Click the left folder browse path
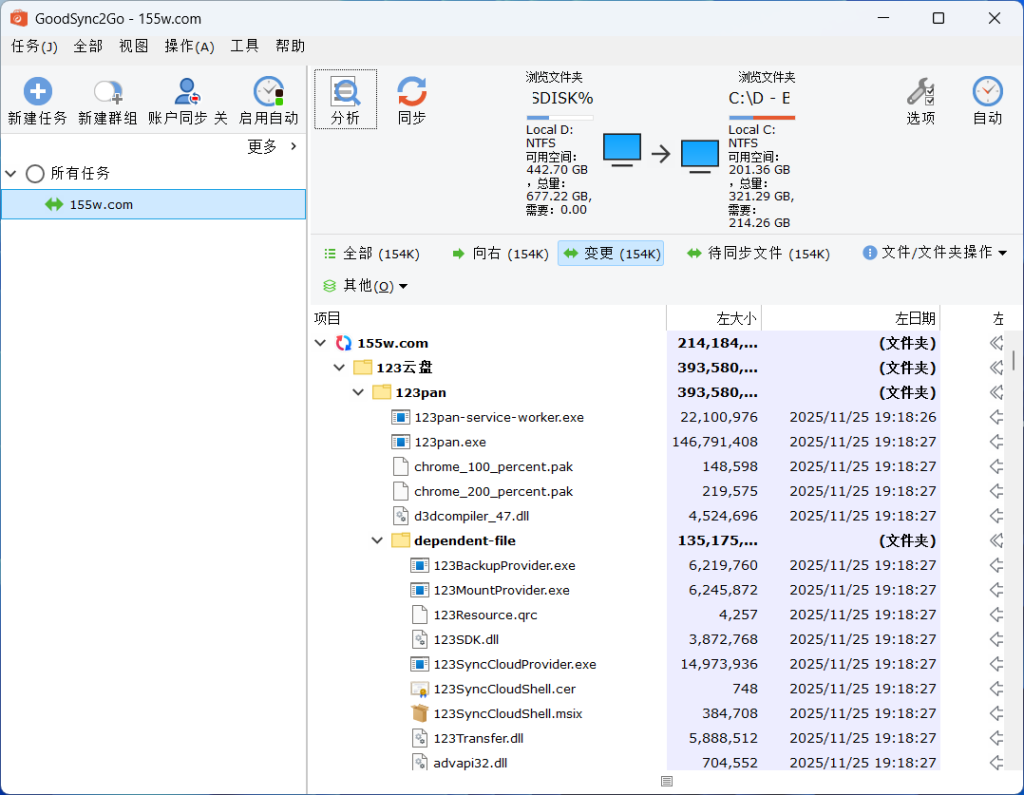Image resolution: width=1024 pixels, height=795 pixels. (x=560, y=98)
